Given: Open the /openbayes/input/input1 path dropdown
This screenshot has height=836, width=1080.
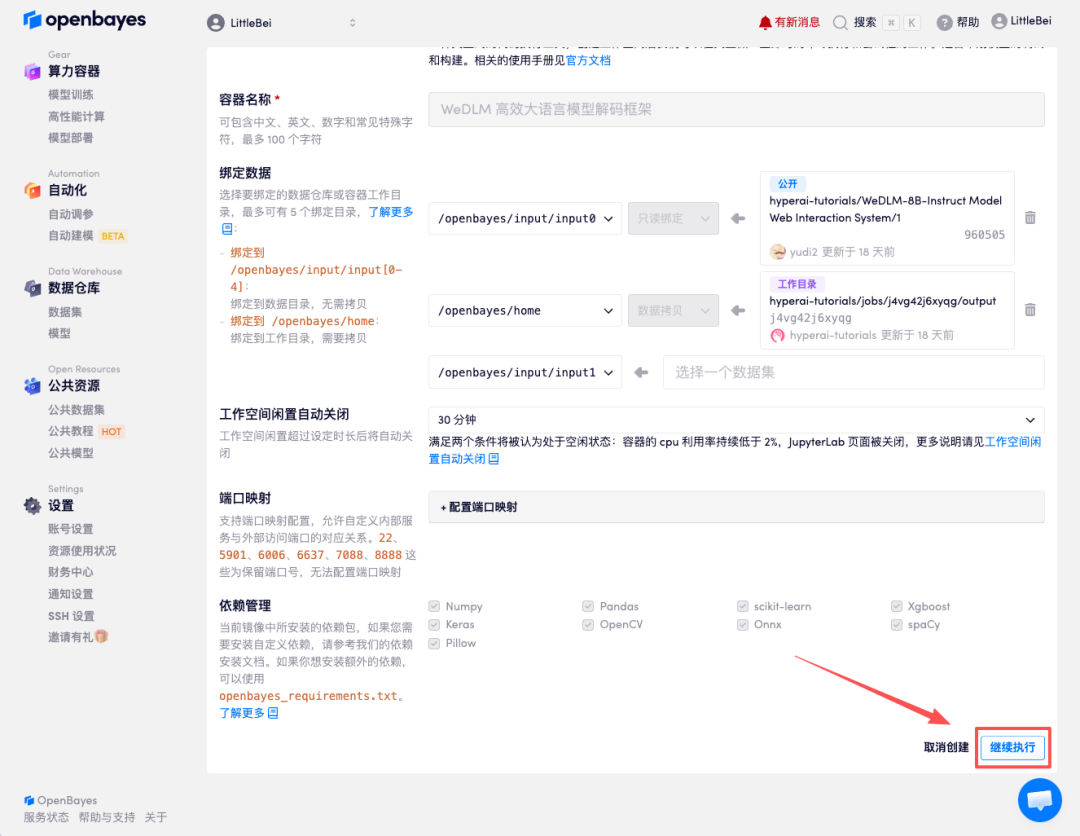Looking at the screenshot, I should point(525,373).
